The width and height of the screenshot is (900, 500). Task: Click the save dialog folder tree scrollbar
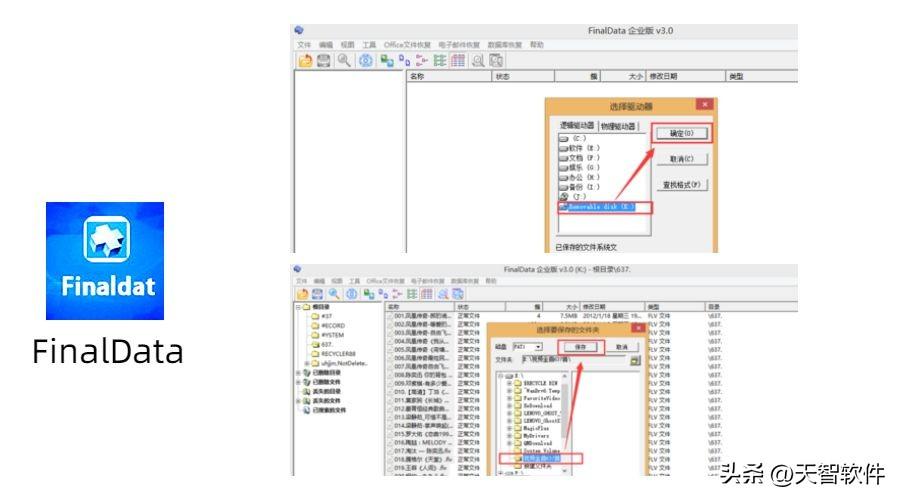coord(565,422)
